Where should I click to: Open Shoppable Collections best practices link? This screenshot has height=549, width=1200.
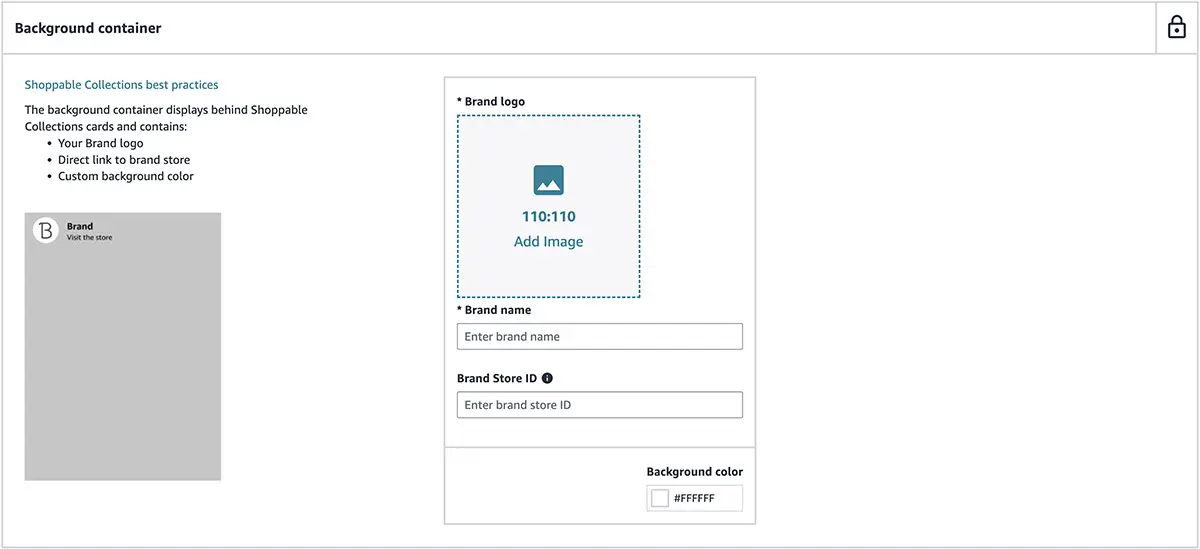(121, 85)
